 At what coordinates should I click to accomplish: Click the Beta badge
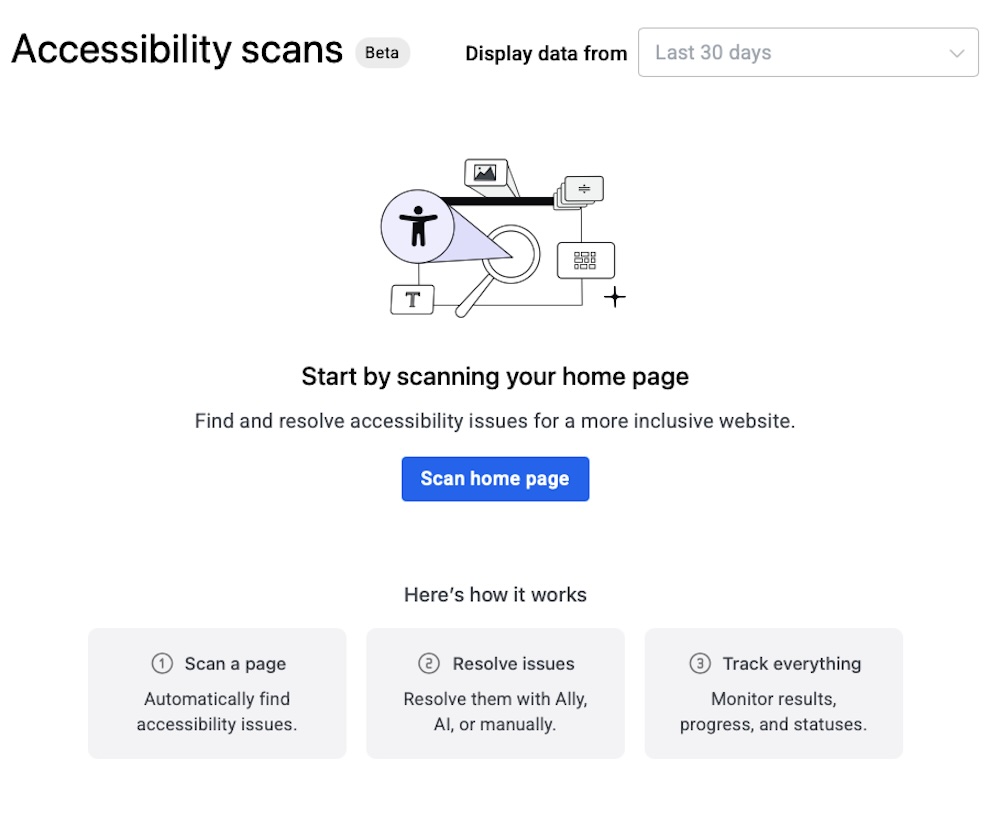[x=382, y=53]
